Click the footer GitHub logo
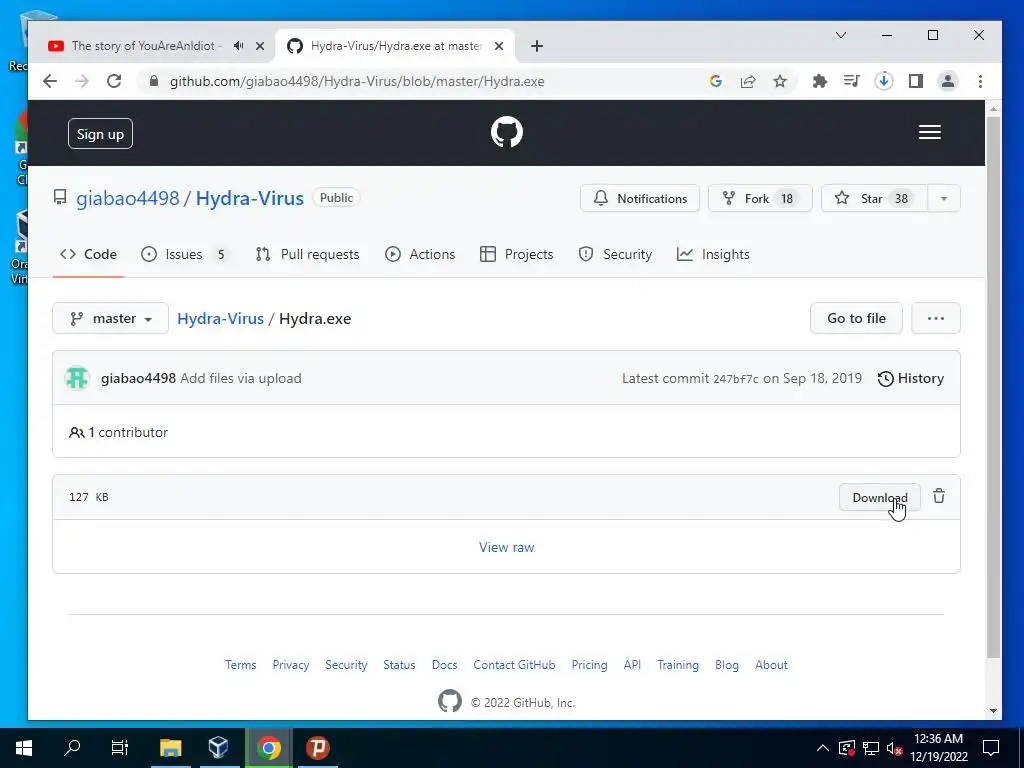The image size is (1024, 768). pyautogui.click(x=449, y=701)
